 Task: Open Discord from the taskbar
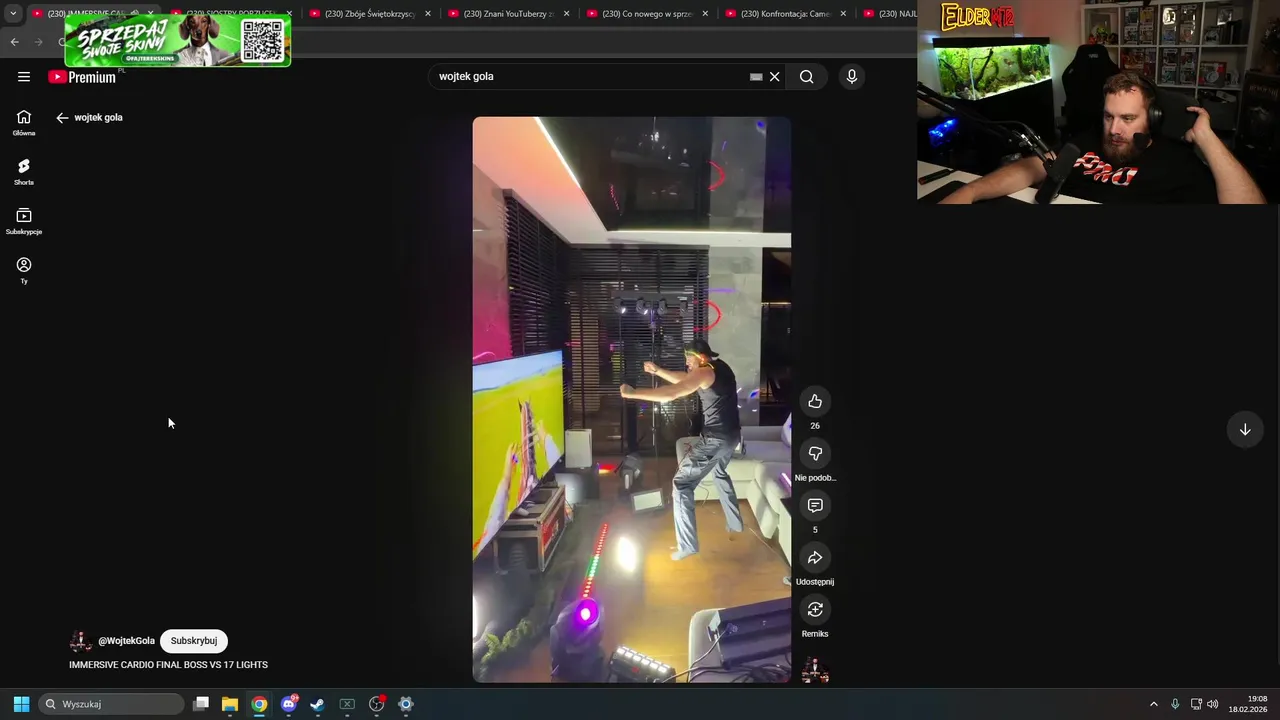click(x=289, y=704)
